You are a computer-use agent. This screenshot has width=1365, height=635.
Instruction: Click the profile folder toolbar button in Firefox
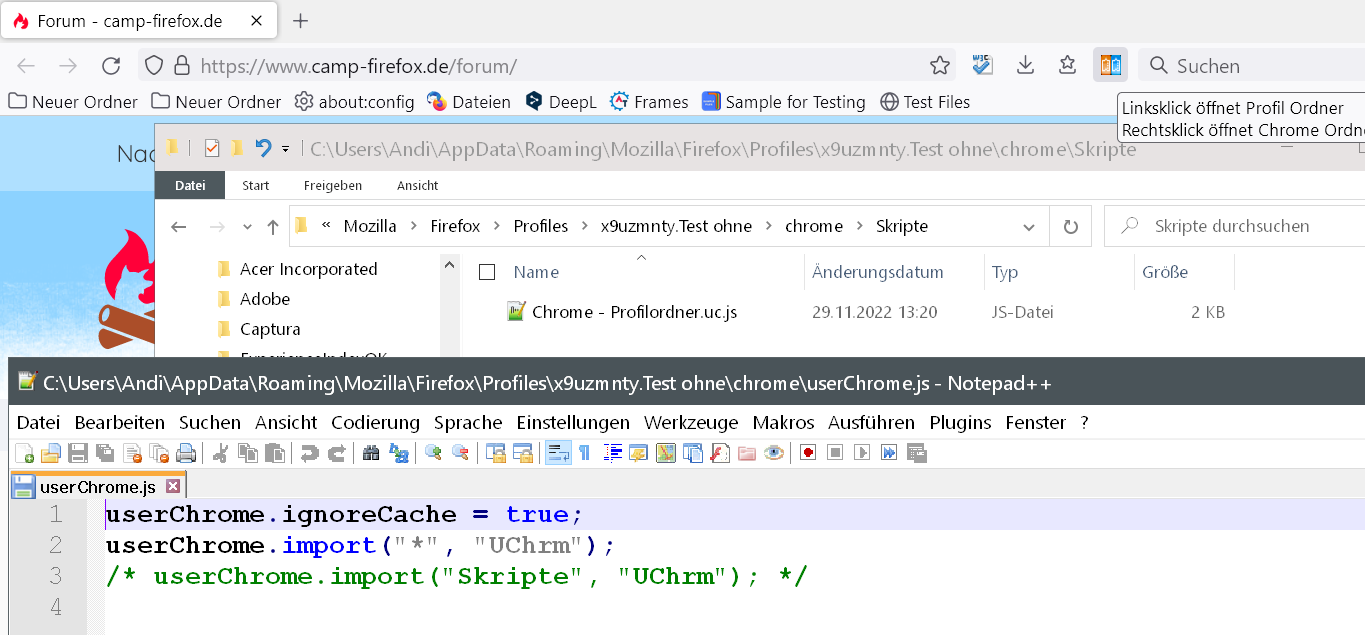click(1110, 65)
